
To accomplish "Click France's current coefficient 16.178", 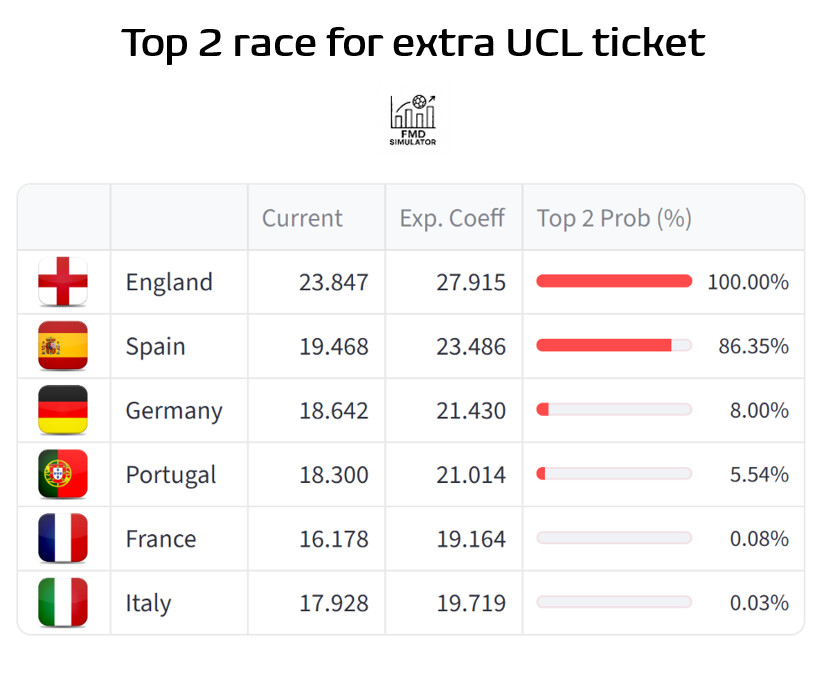I will (334, 539).
